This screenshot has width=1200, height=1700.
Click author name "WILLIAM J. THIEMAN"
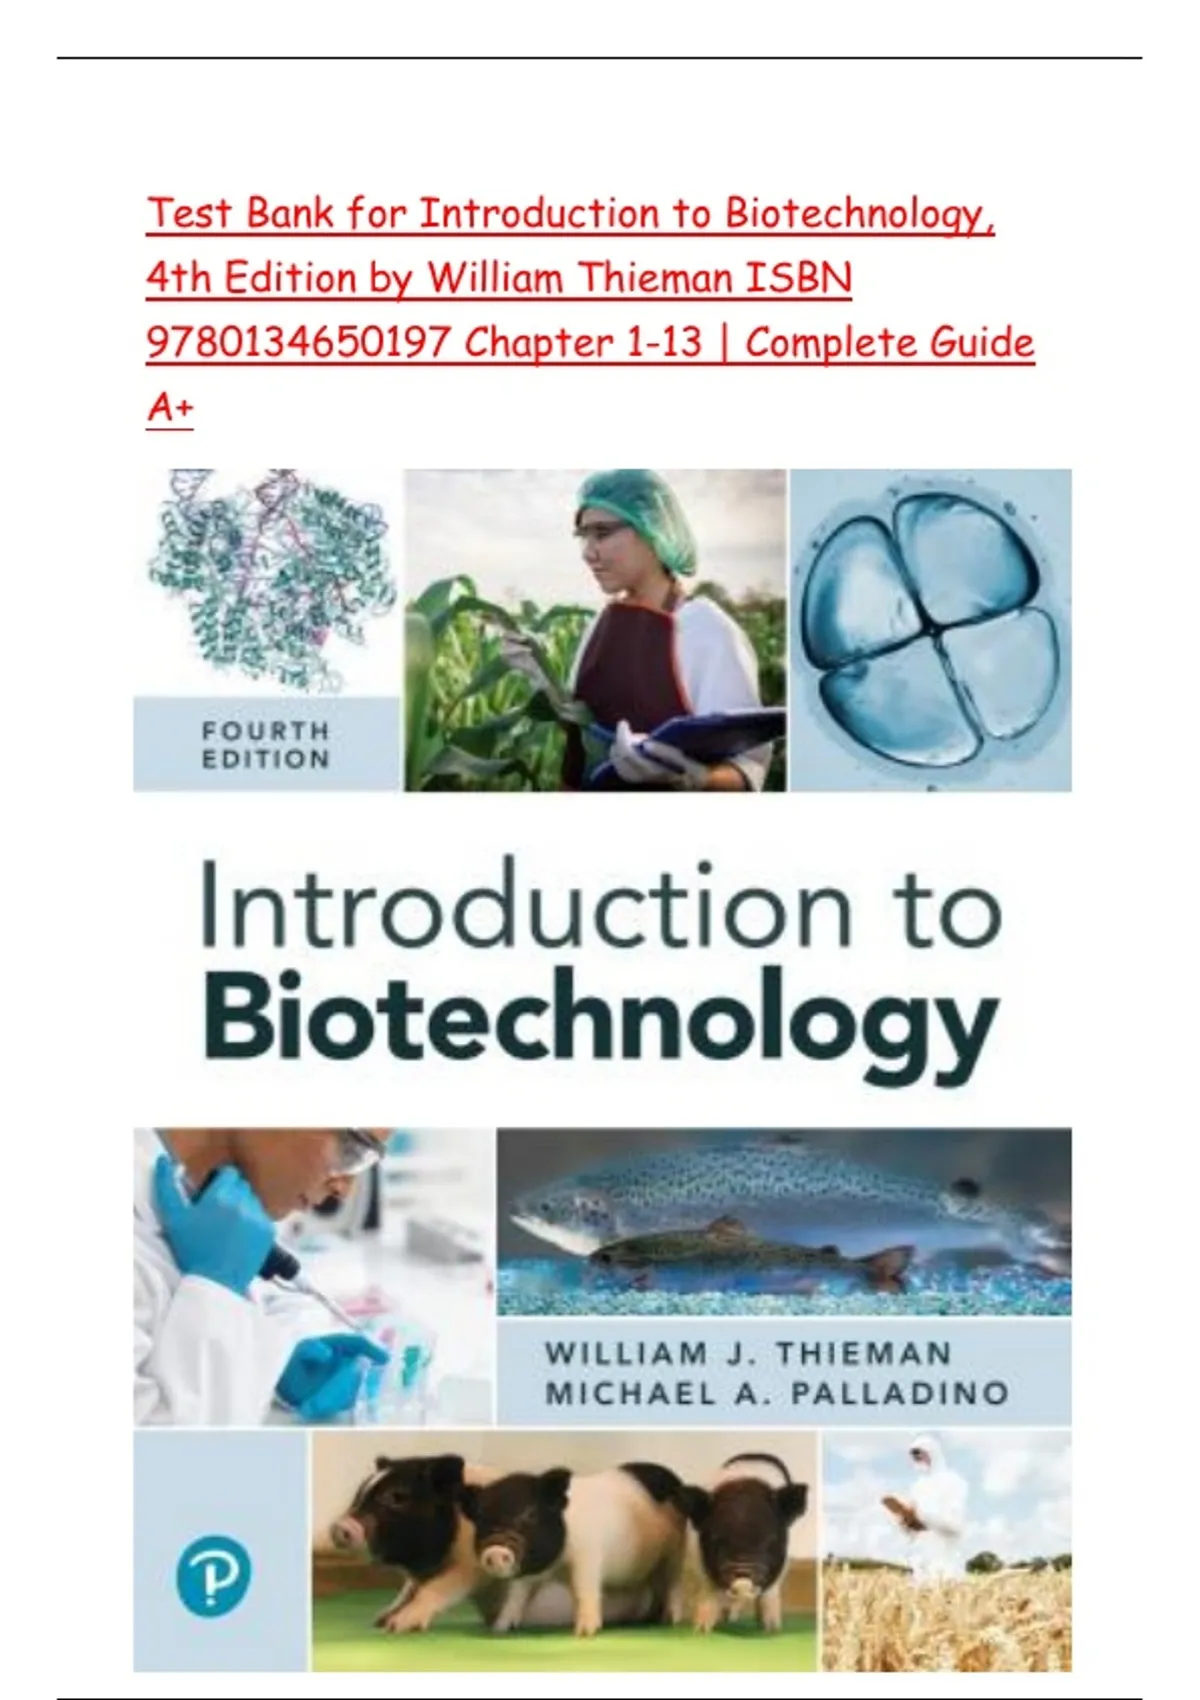(x=747, y=1353)
